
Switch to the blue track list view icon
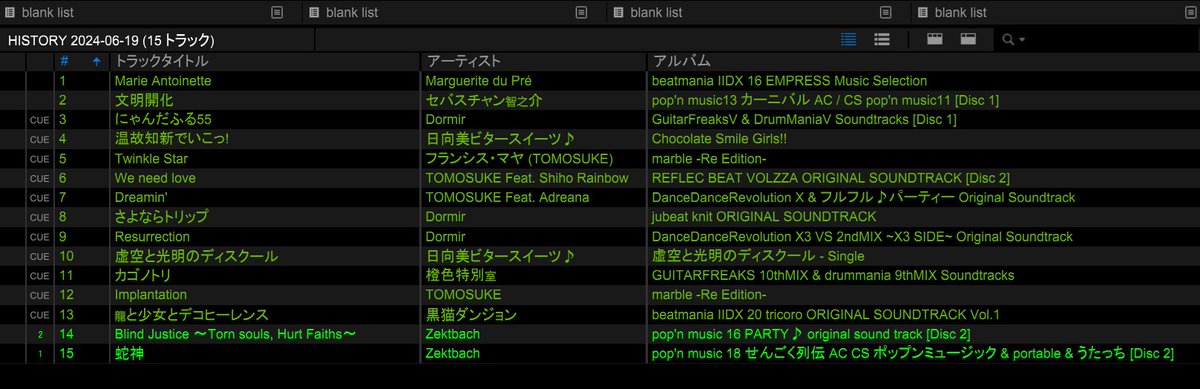coord(849,39)
